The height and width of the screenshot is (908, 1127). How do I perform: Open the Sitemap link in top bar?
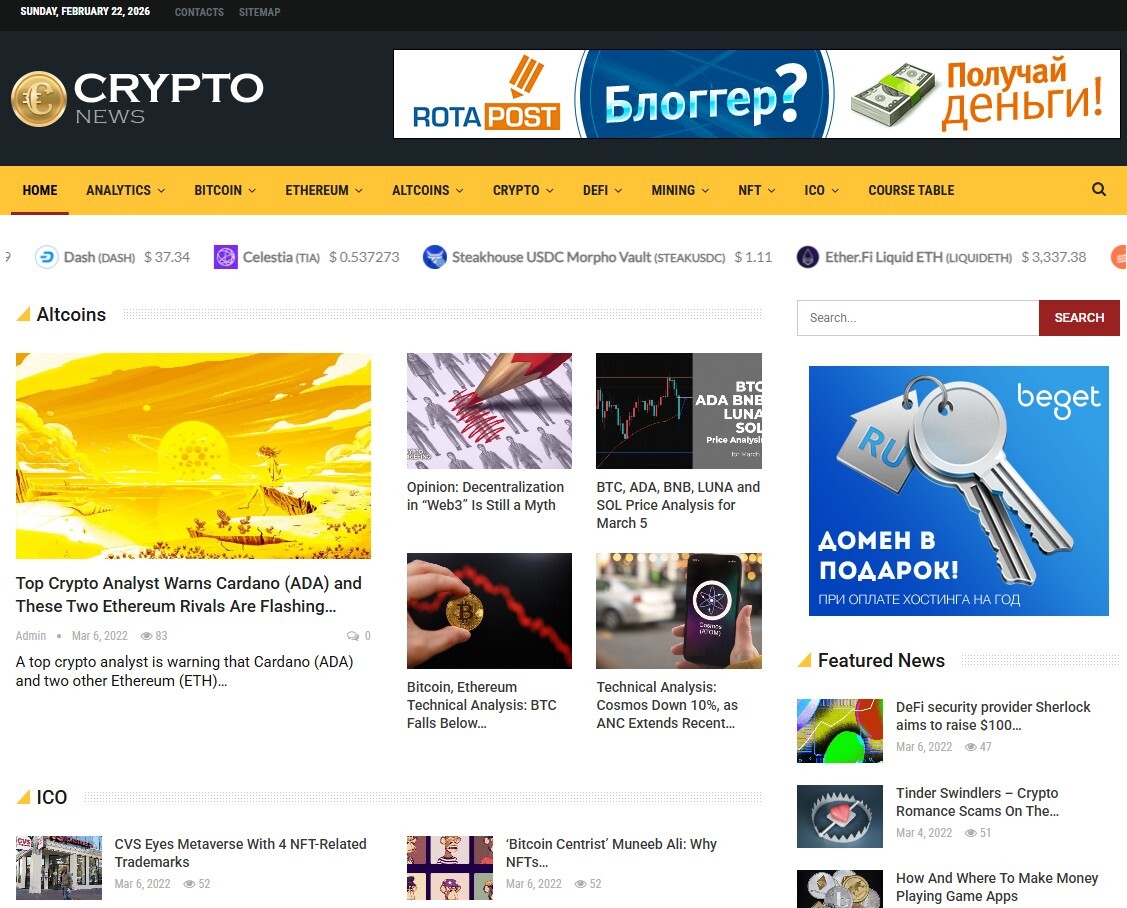pyautogui.click(x=259, y=12)
